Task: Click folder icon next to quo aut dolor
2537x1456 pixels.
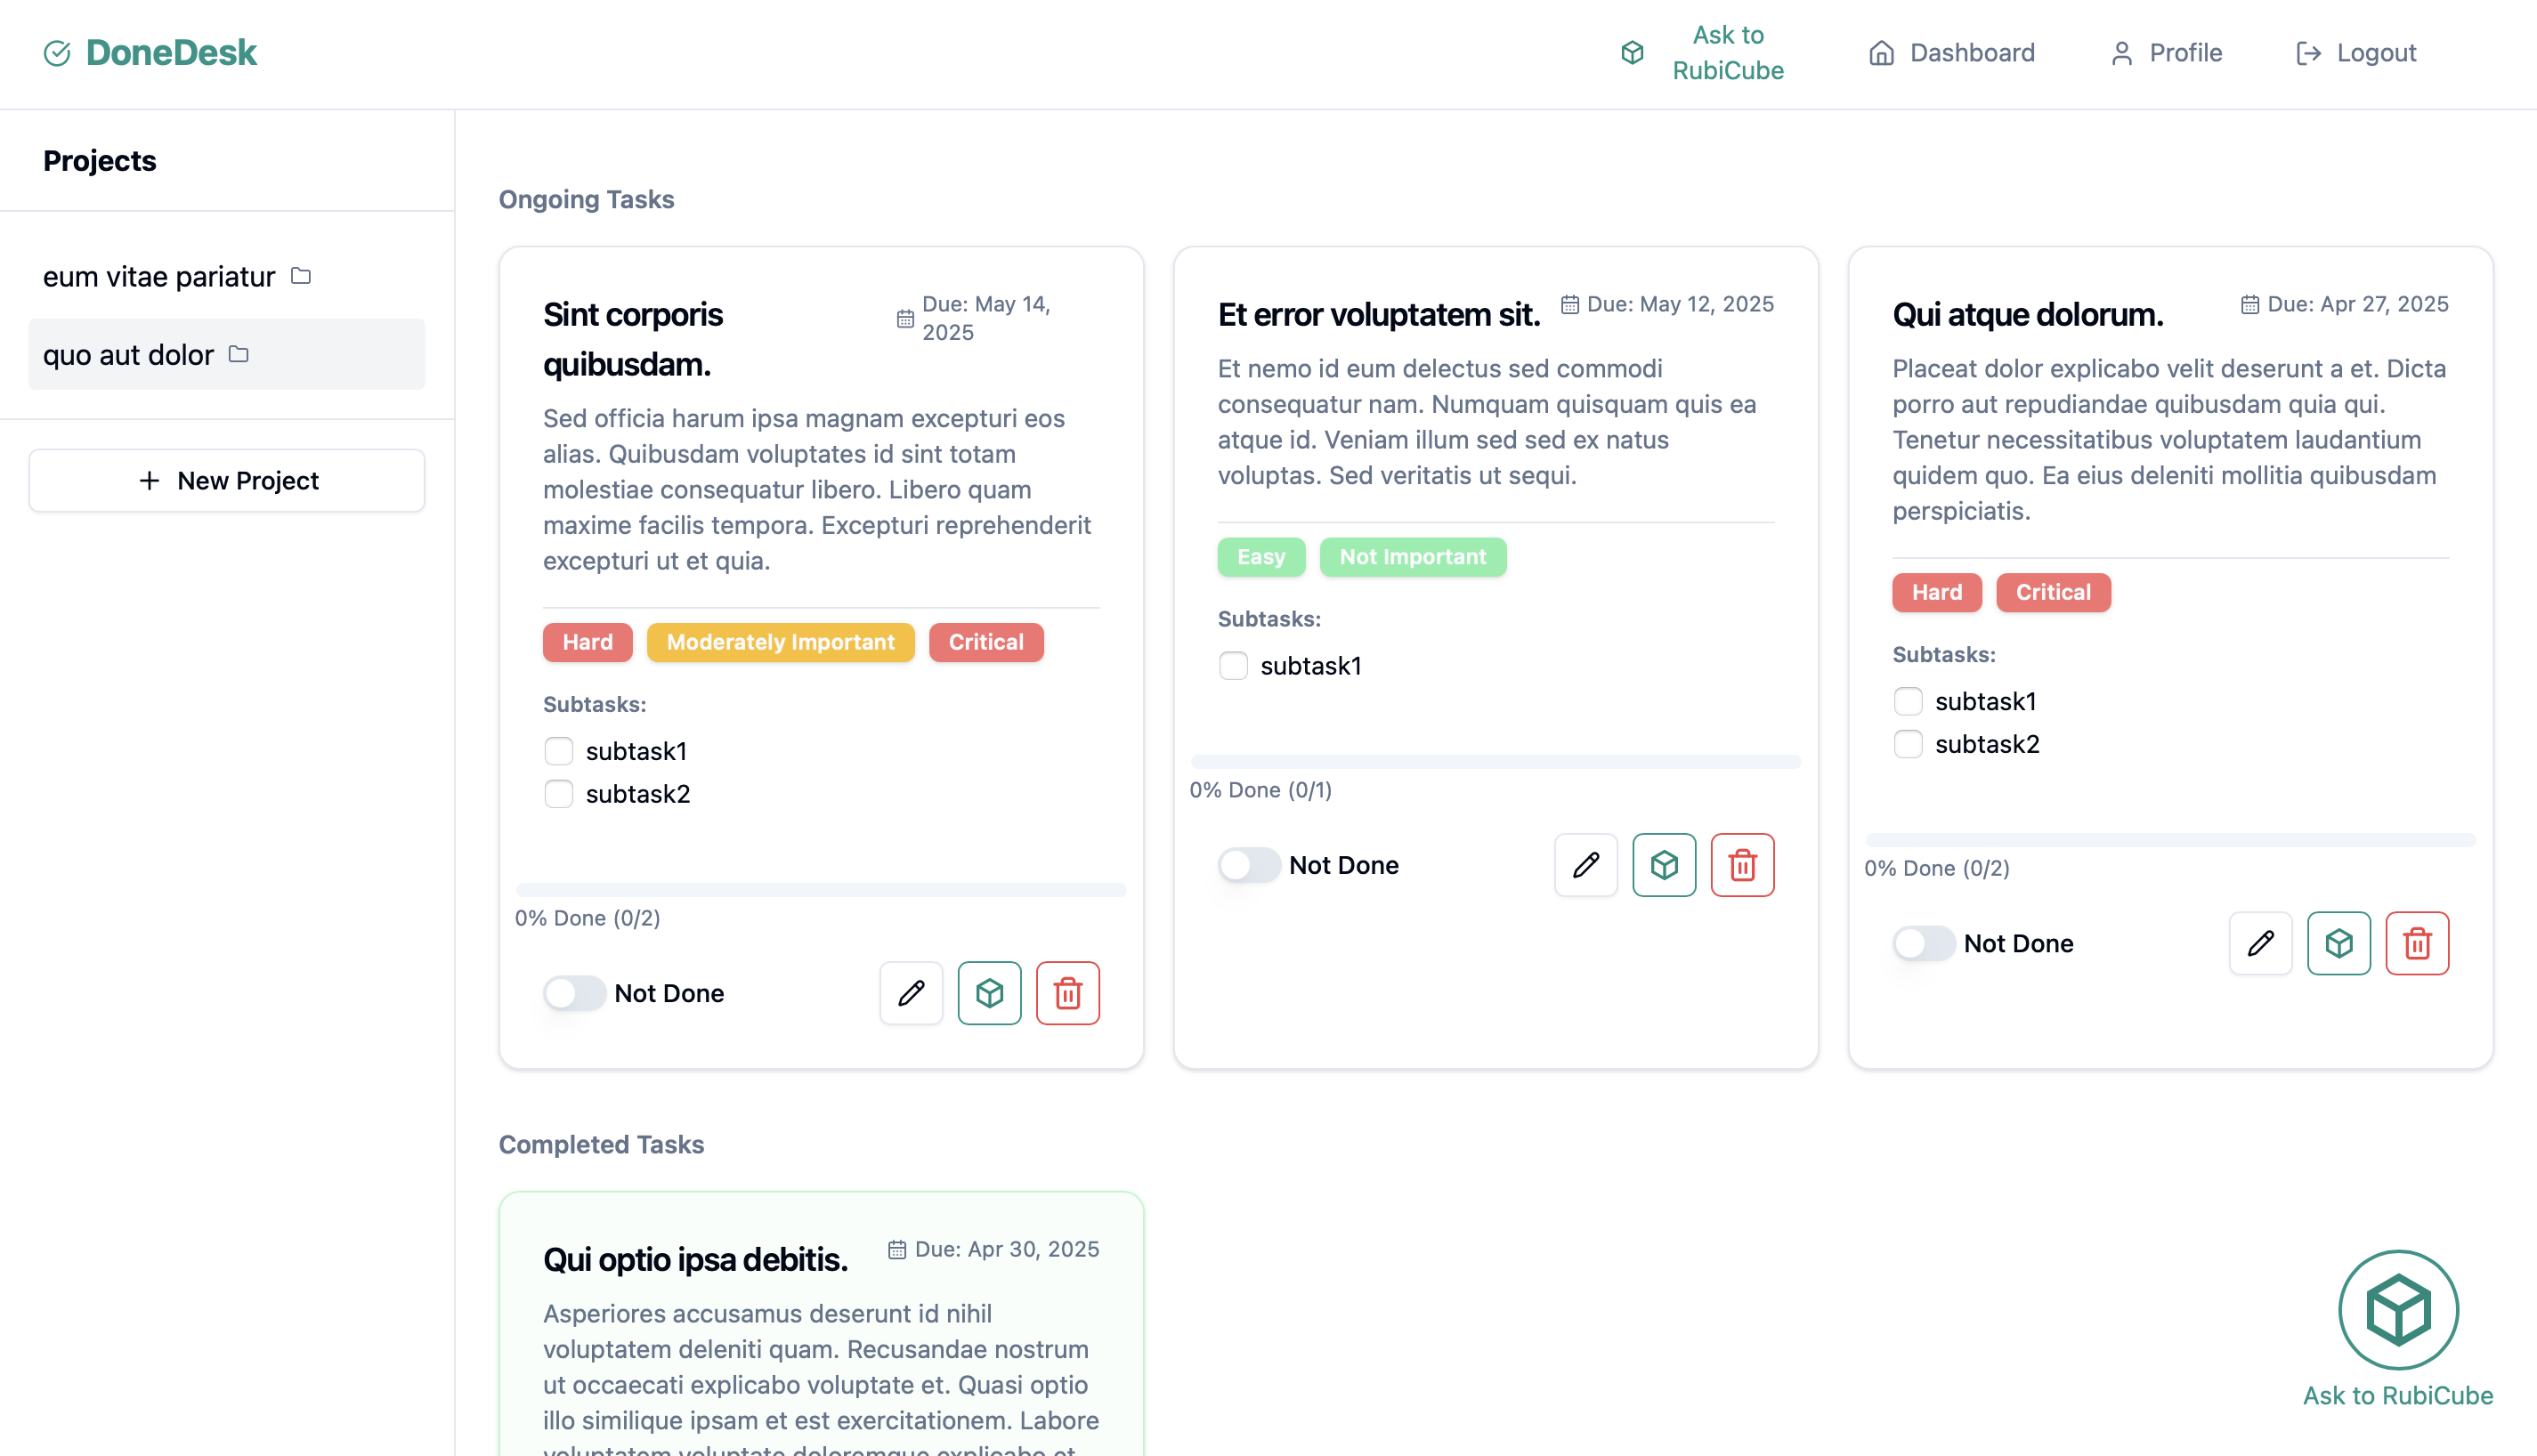Action: coord(238,354)
